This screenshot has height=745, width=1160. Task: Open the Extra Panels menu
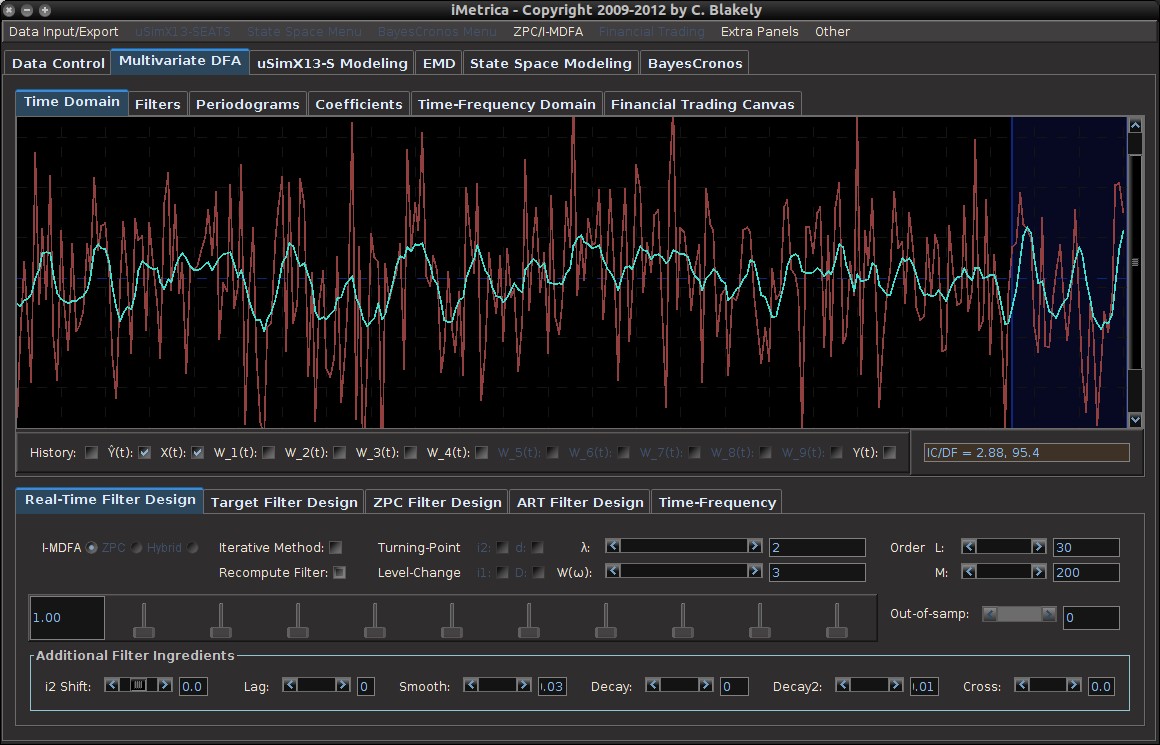[759, 31]
